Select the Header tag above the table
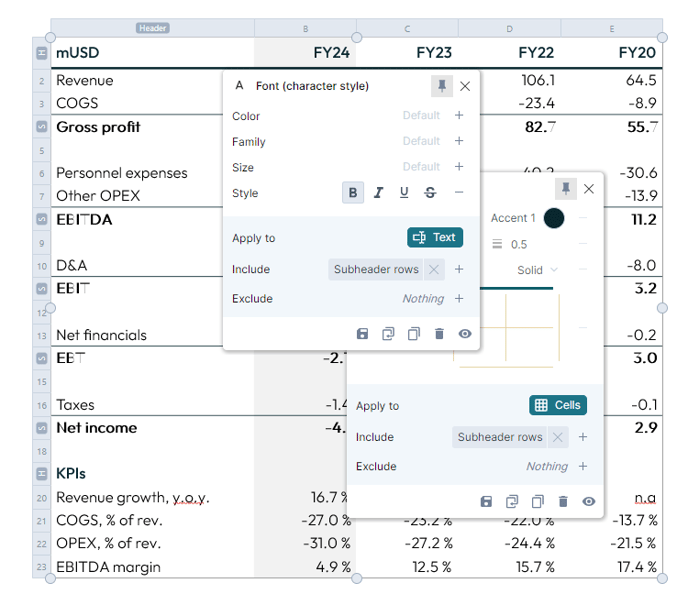 pos(153,28)
